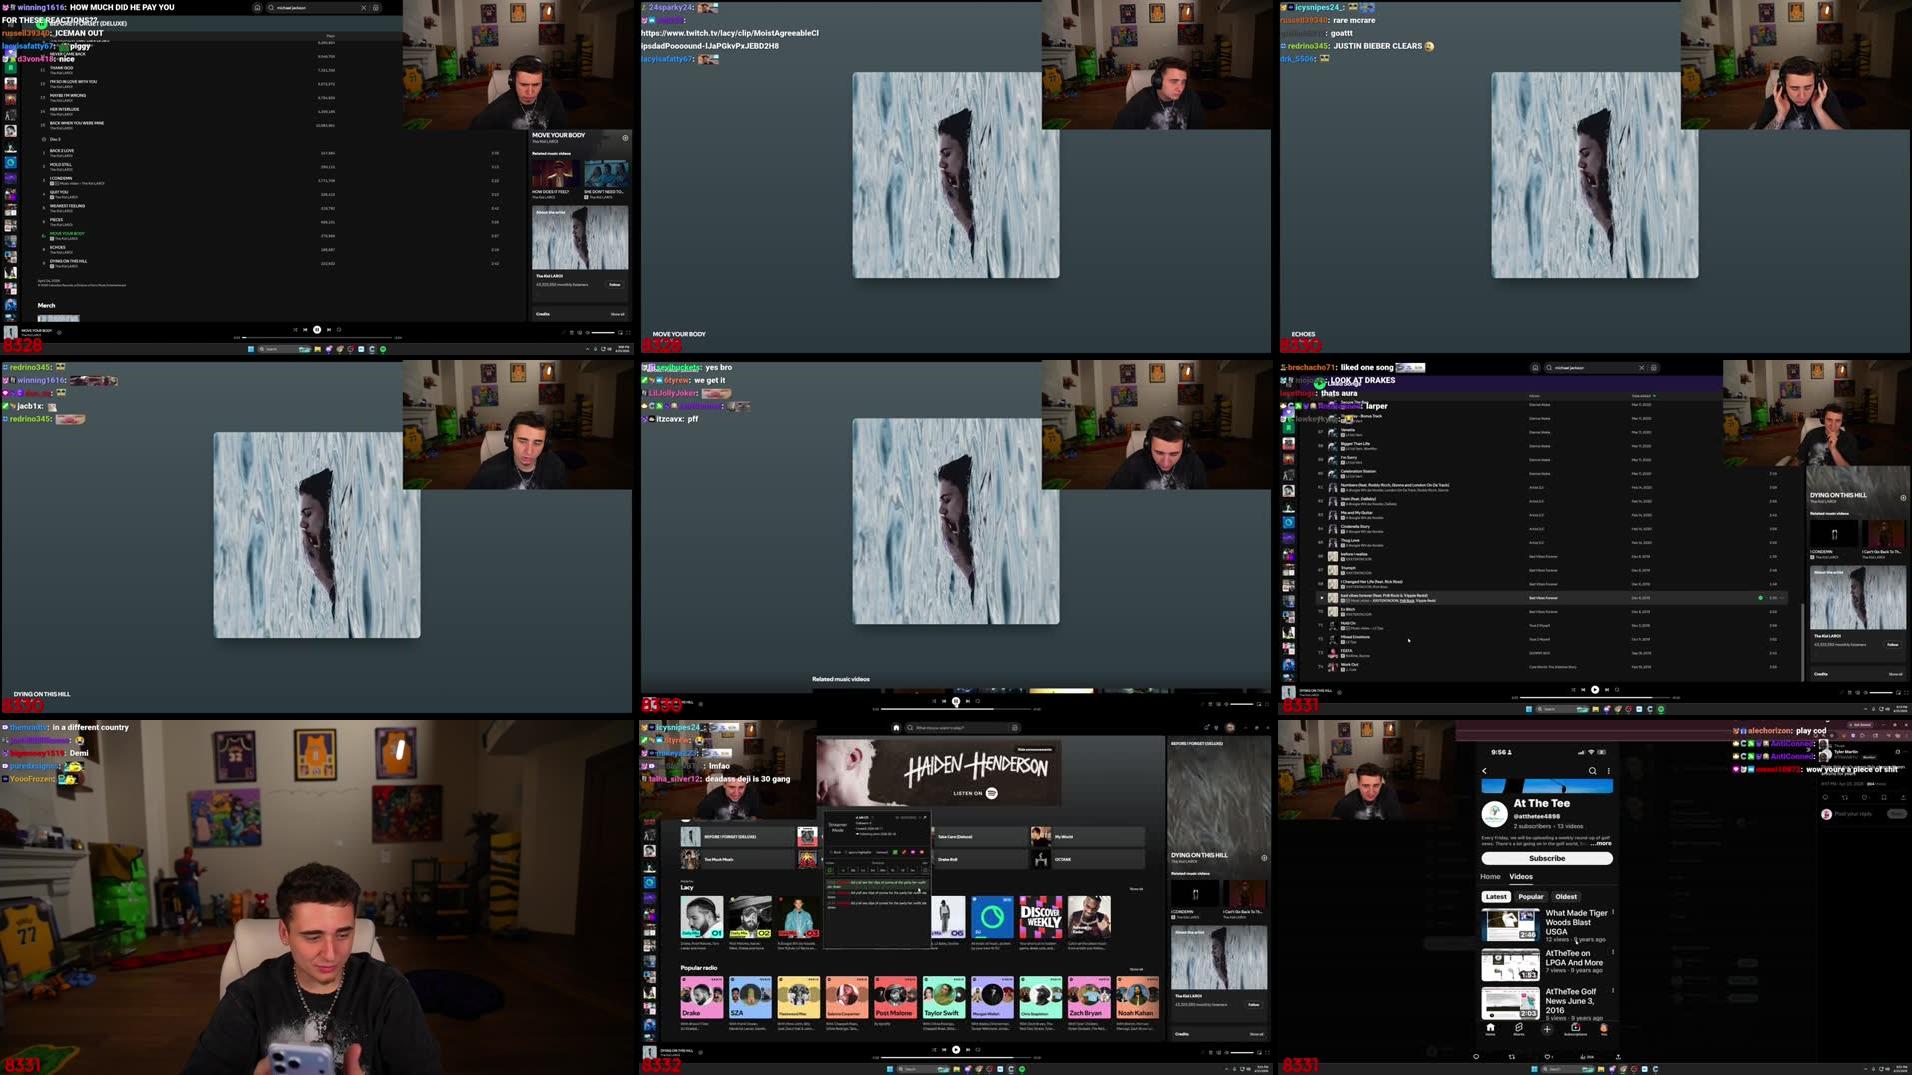Open the Windows Start button in MOVE YOUR BODY tracklist frame
The image size is (1912, 1075).
[x=251, y=349]
